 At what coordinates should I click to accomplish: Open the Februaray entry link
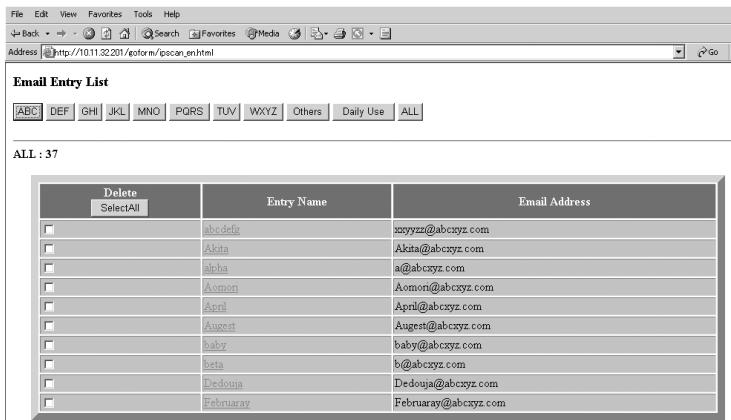click(227, 402)
